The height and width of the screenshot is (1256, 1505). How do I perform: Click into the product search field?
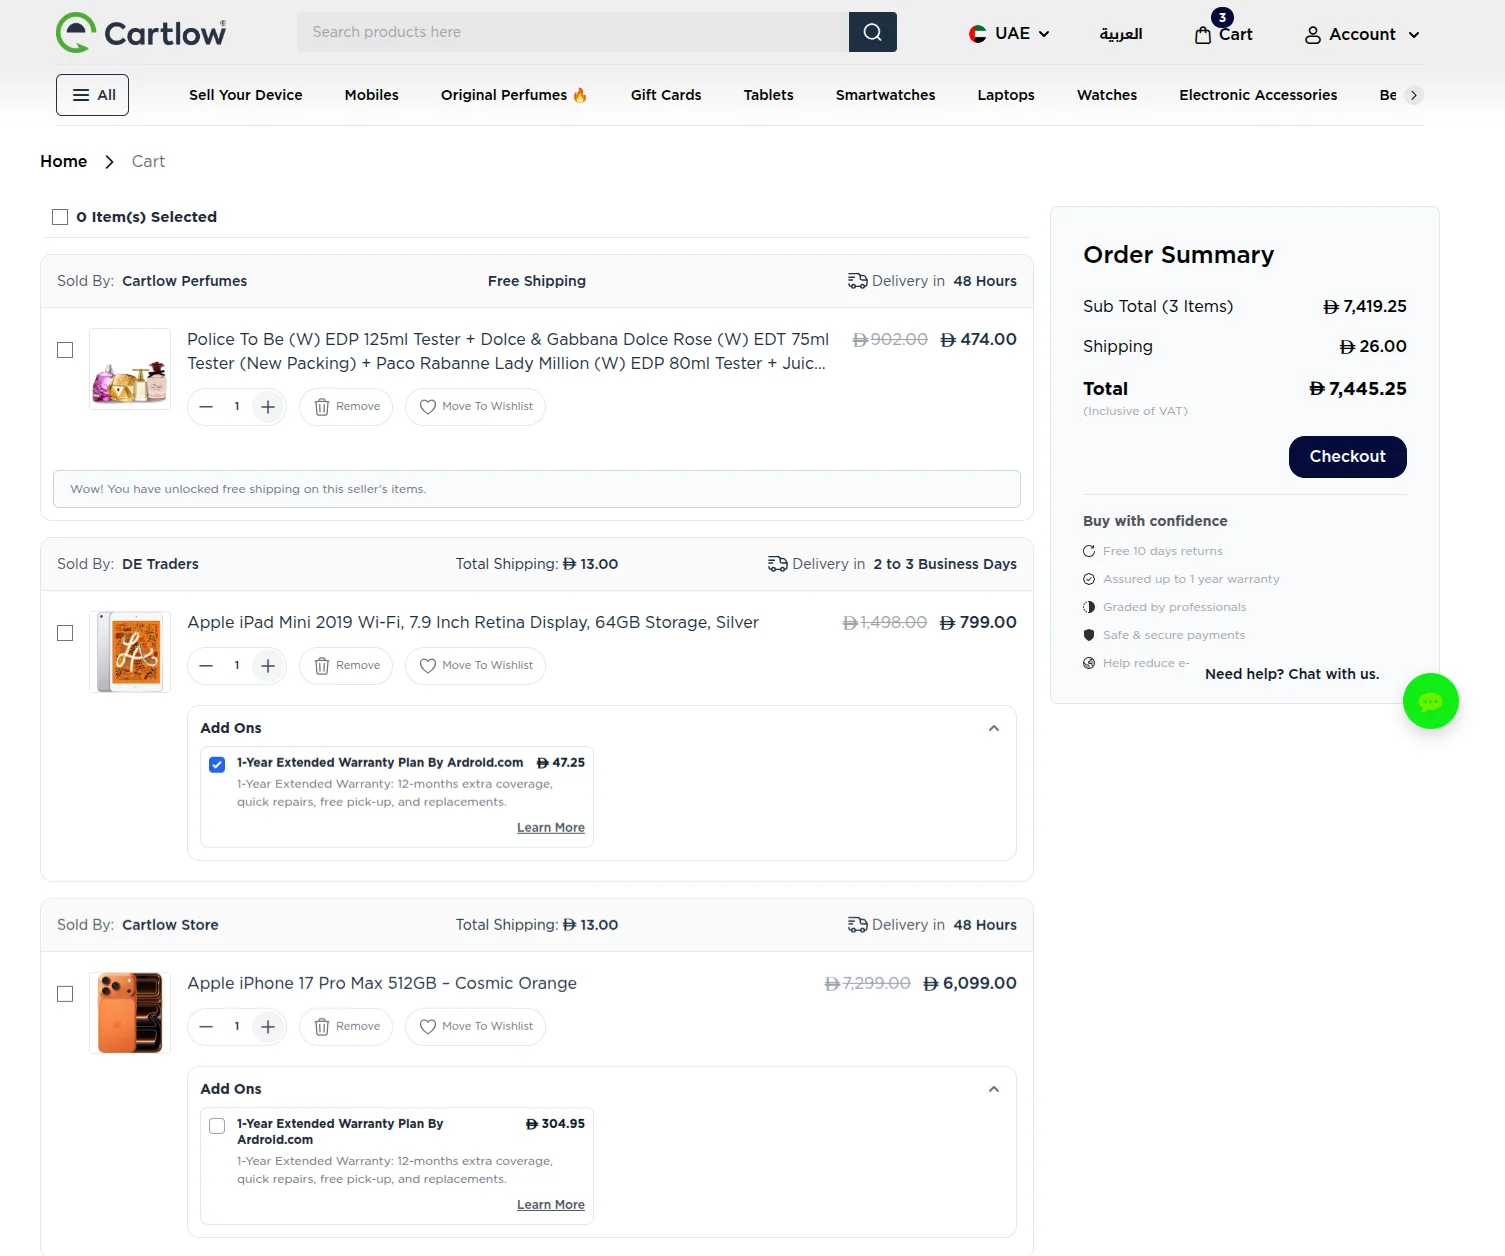pyautogui.click(x=572, y=32)
